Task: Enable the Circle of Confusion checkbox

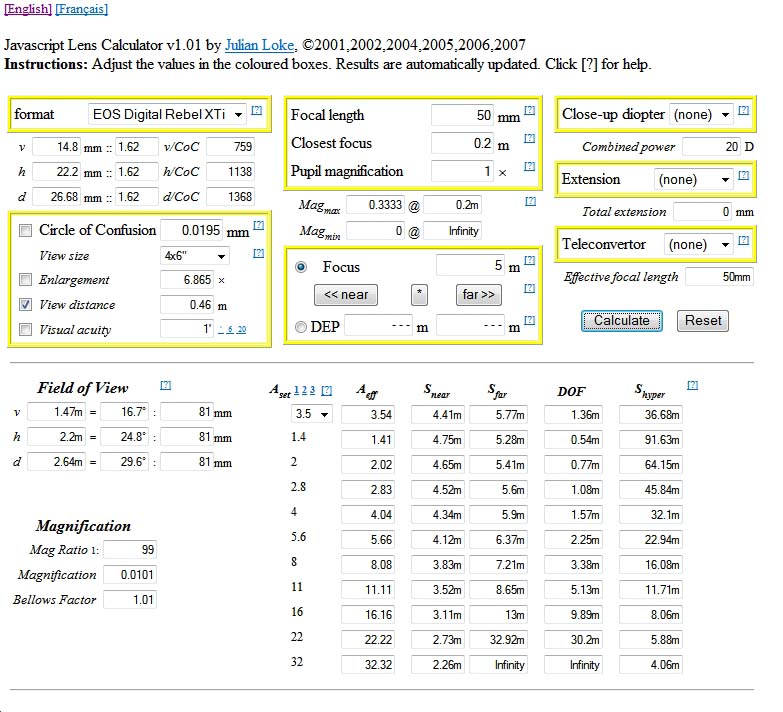Action: pos(26,230)
